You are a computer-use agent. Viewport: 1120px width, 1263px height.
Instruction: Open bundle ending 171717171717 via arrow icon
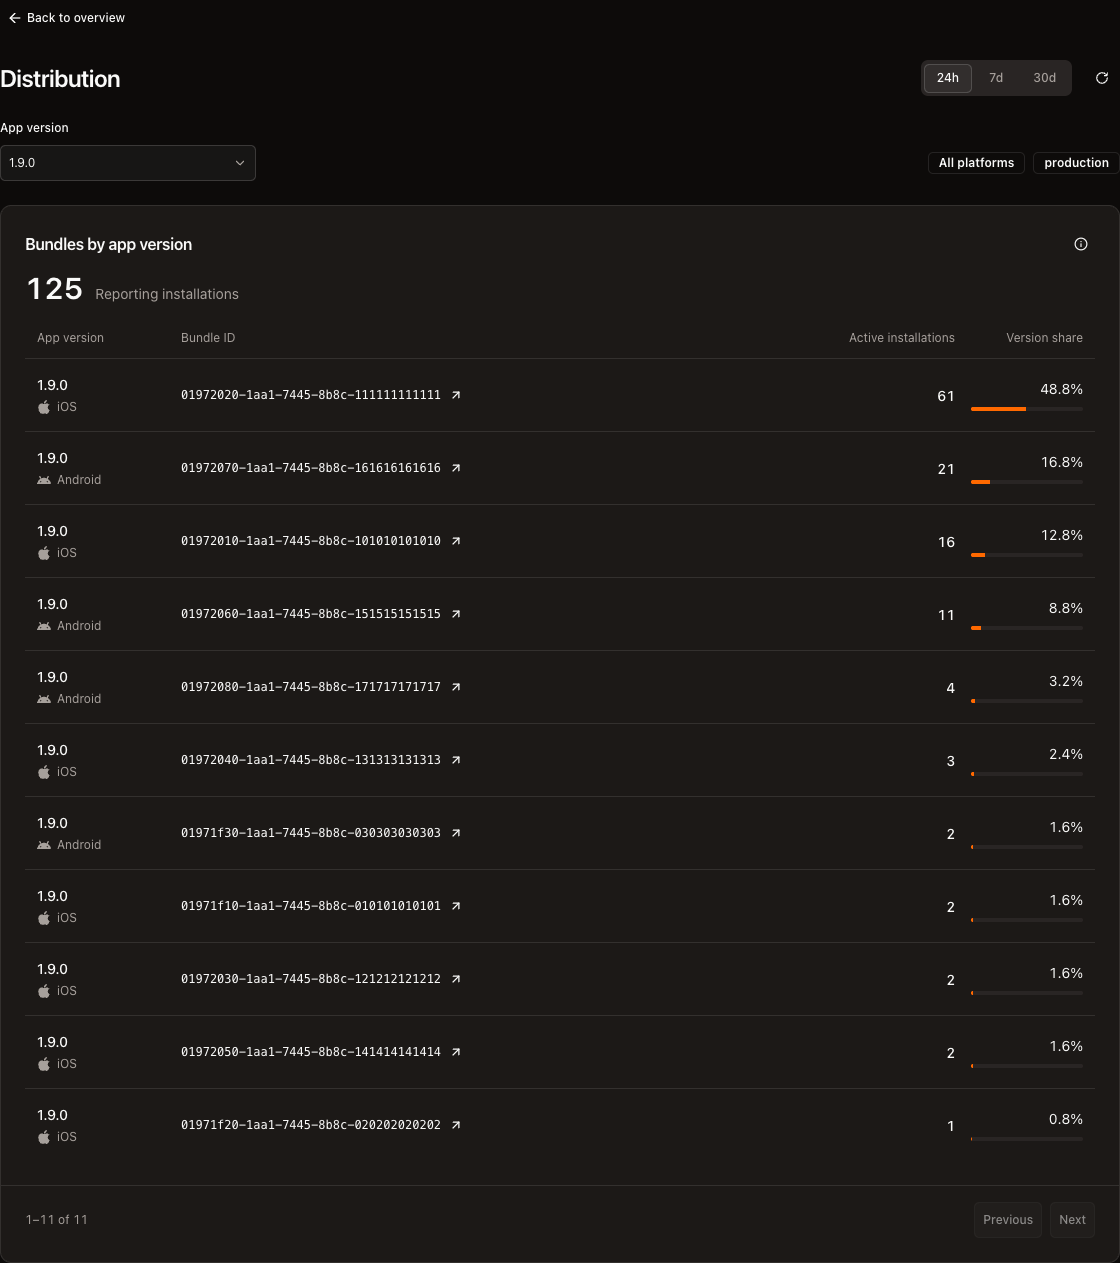coord(456,687)
